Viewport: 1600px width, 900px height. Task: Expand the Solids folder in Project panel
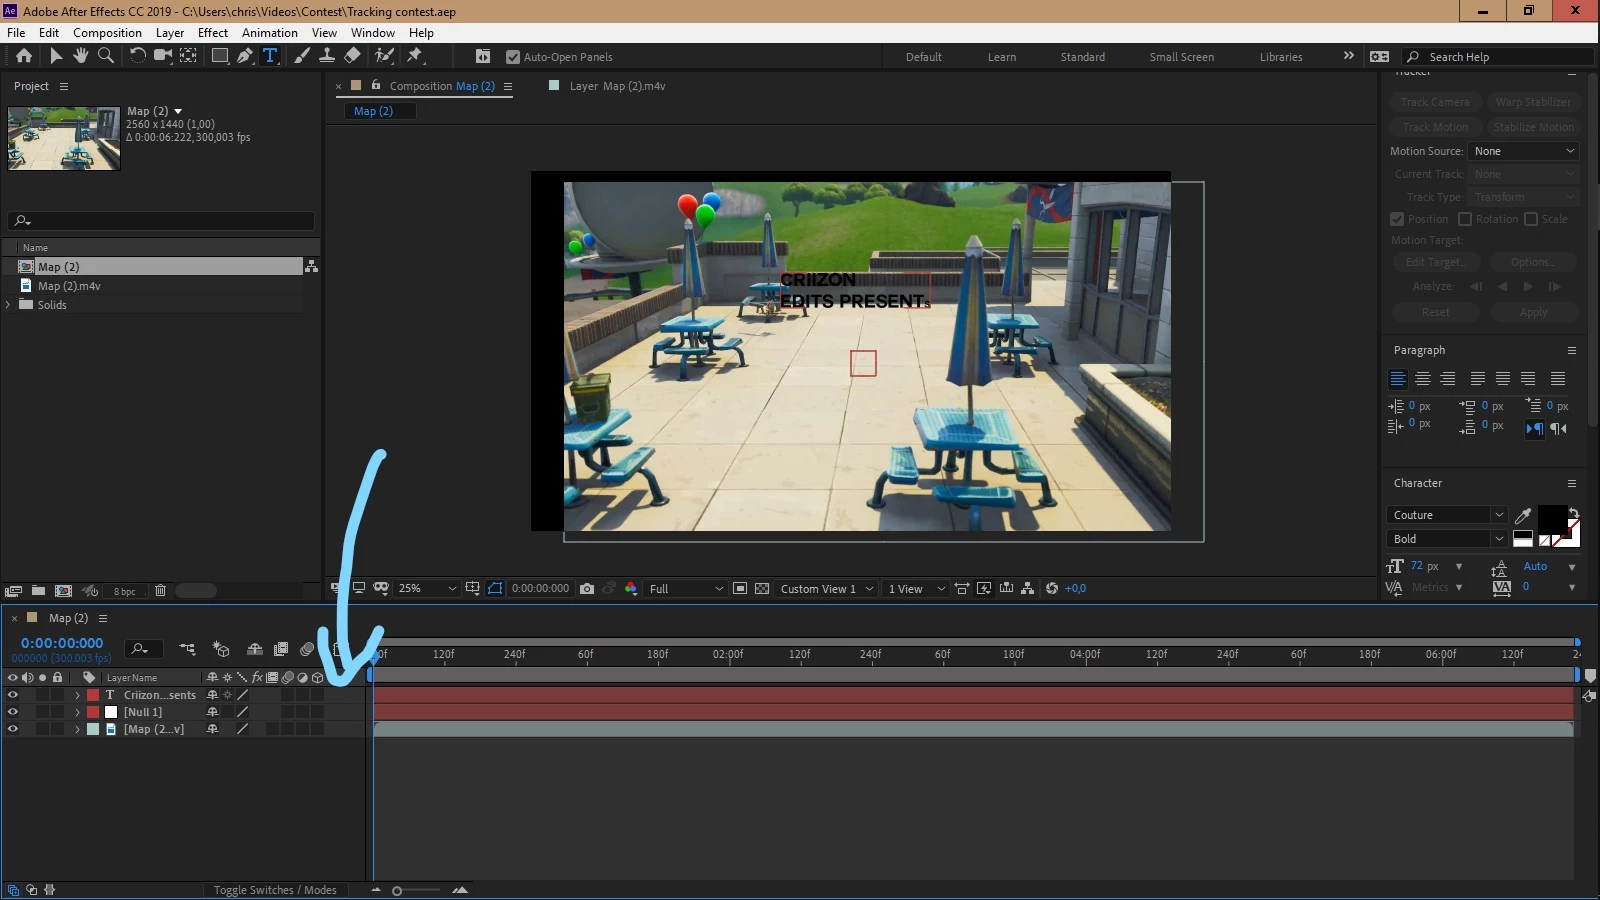point(8,305)
